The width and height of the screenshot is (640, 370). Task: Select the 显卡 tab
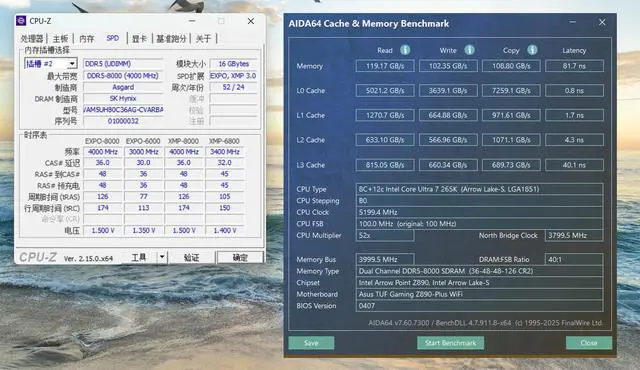click(x=139, y=39)
